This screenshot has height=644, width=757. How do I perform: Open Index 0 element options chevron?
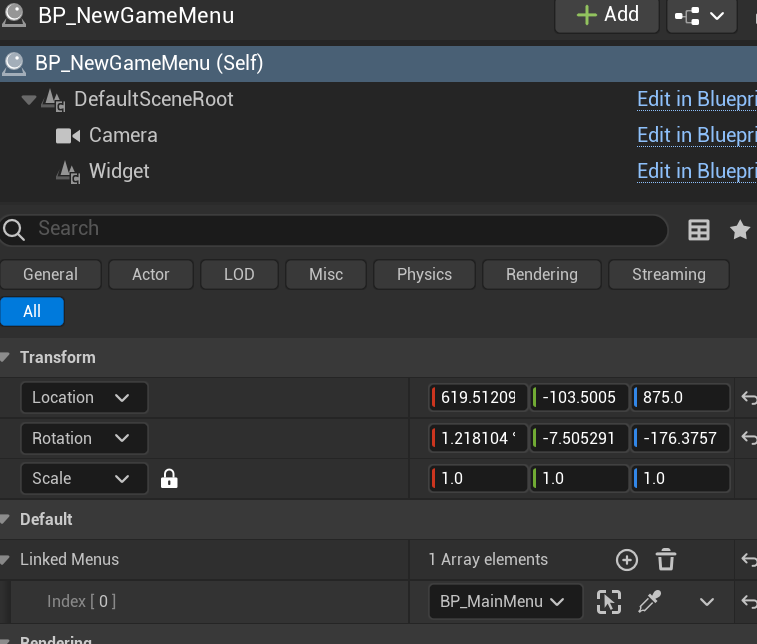707,602
